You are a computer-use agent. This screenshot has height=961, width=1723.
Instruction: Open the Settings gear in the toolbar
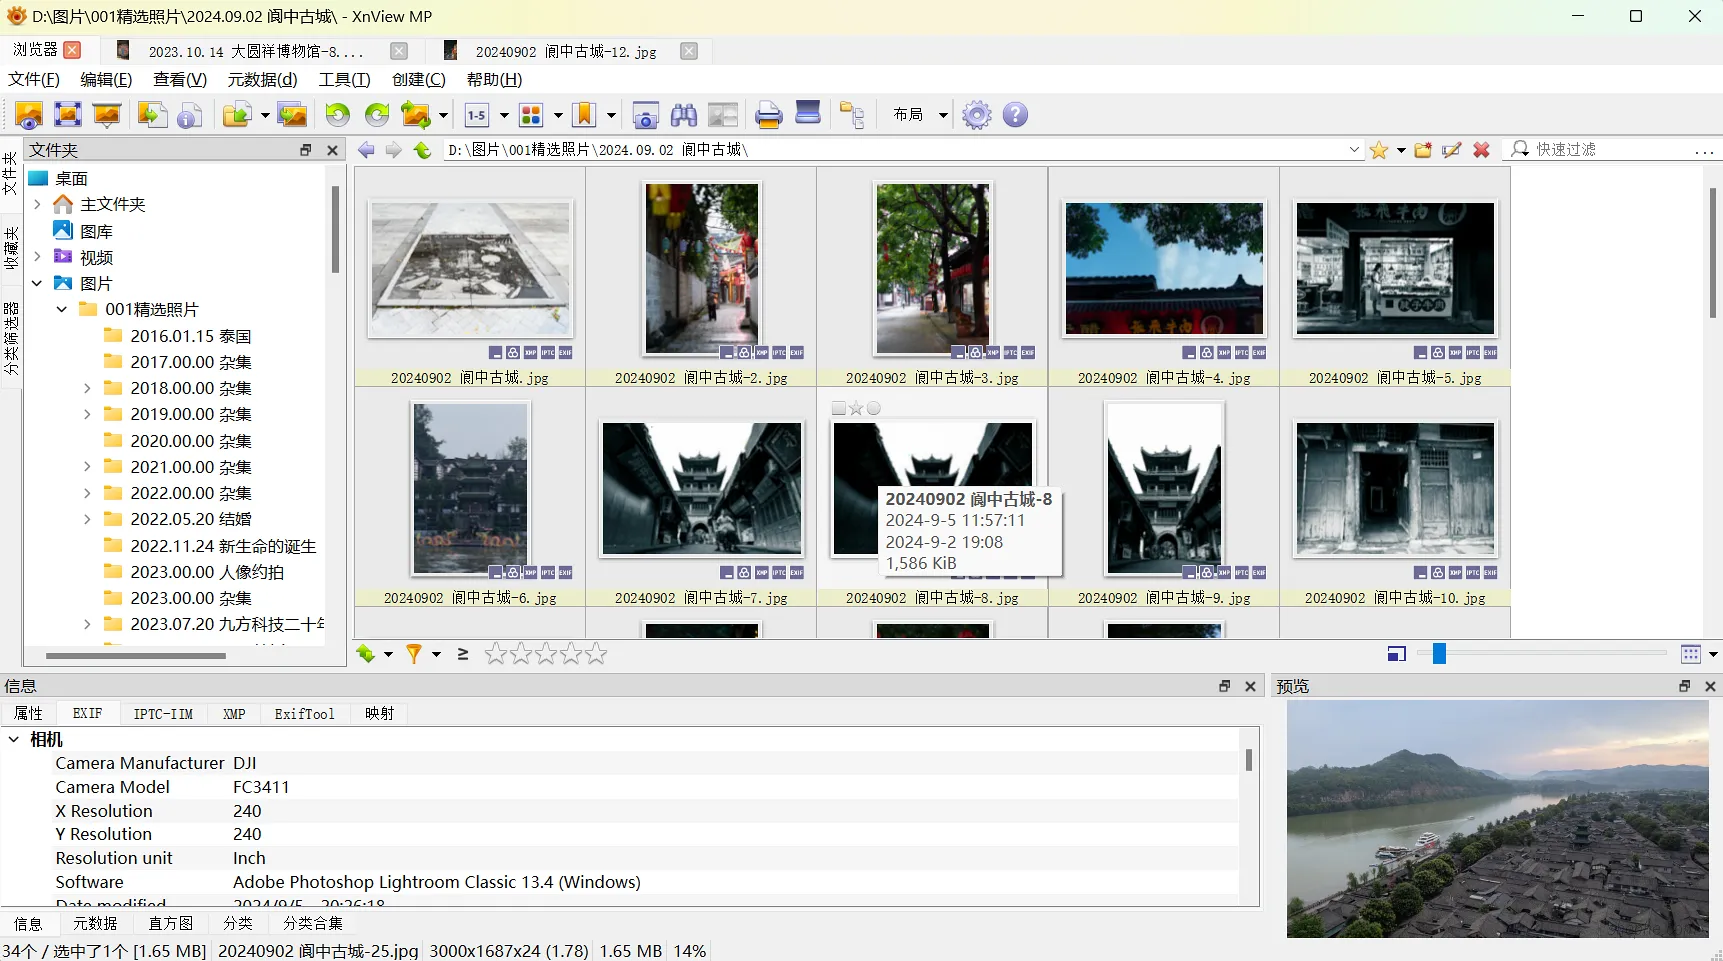(x=976, y=115)
